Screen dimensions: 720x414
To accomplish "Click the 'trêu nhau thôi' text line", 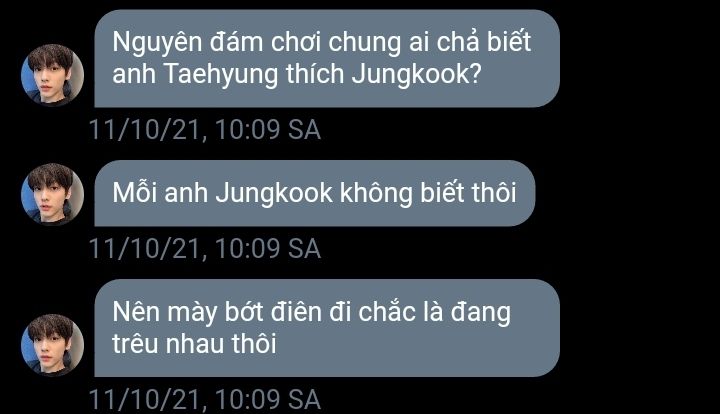I will coord(194,344).
